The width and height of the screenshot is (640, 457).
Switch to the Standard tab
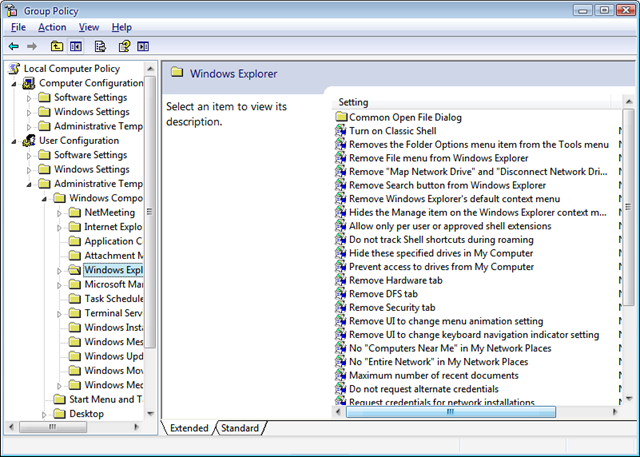click(240, 428)
